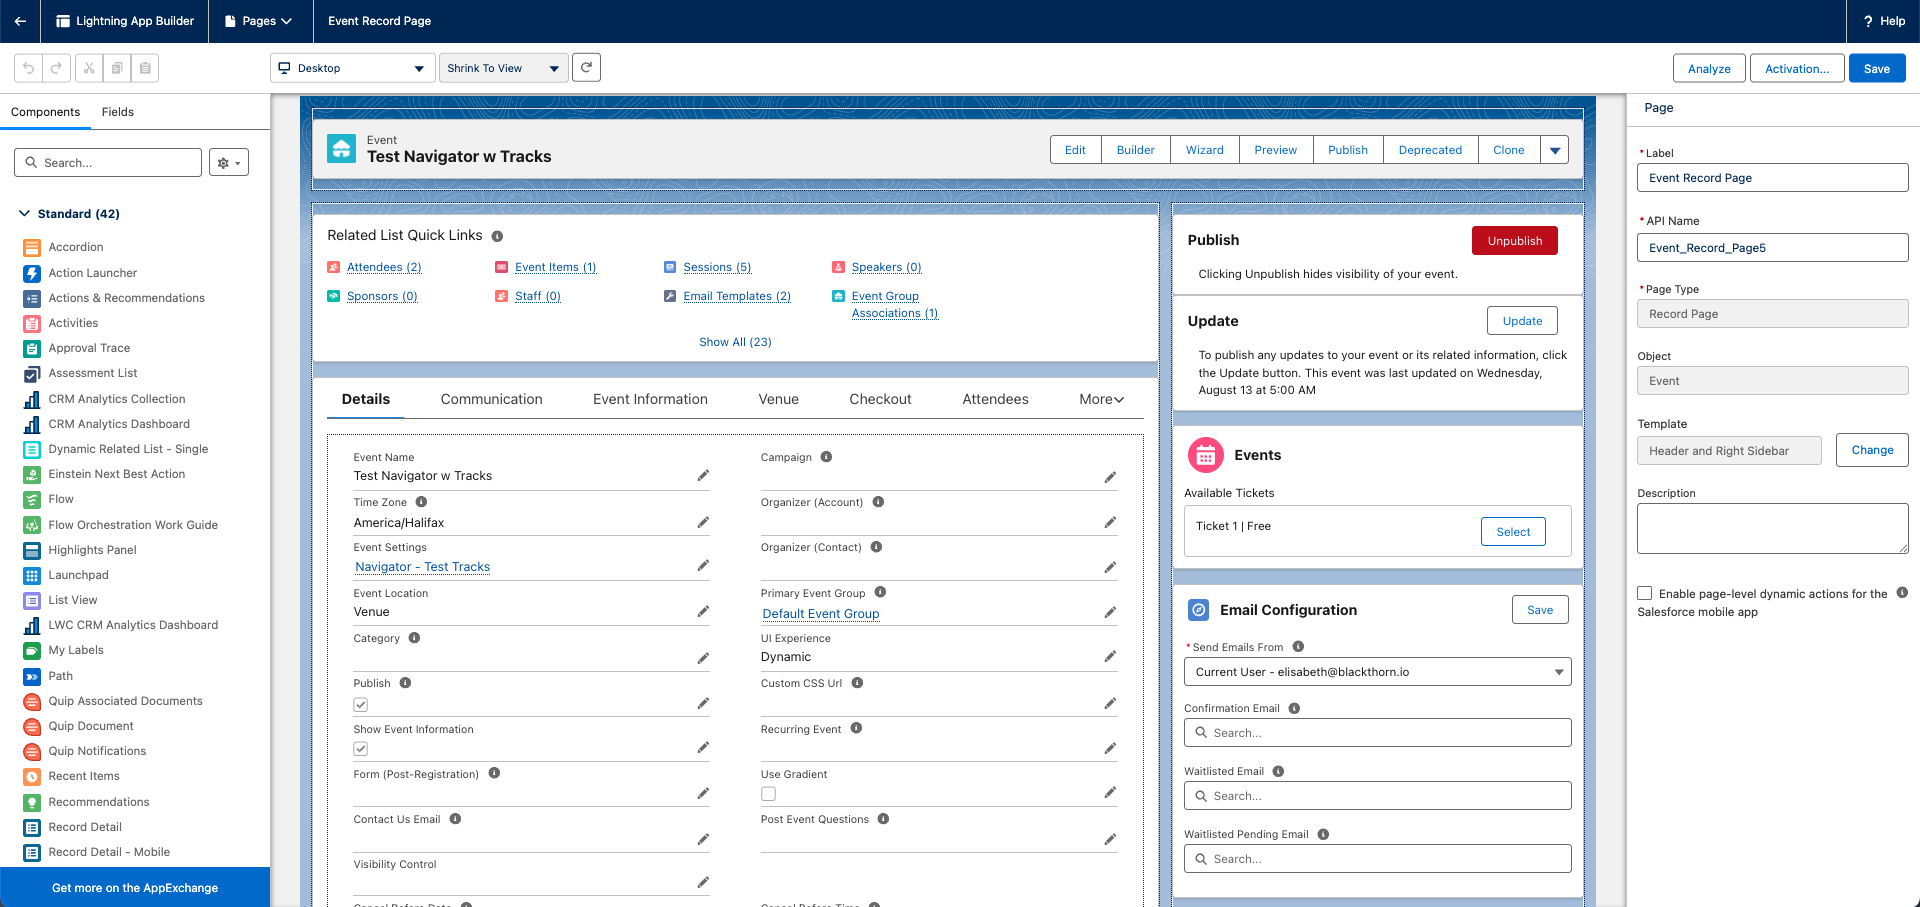Click the redo icon
This screenshot has width=1920, height=907.
coord(57,68)
